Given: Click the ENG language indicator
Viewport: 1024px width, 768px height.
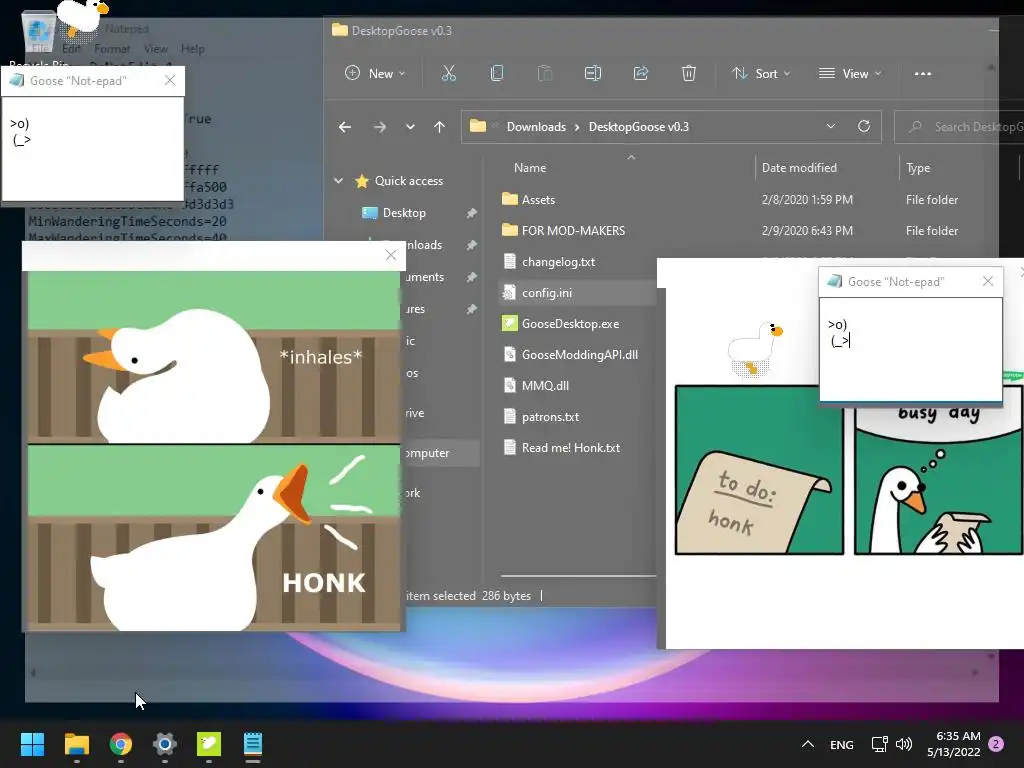Looking at the screenshot, I should [841, 744].
